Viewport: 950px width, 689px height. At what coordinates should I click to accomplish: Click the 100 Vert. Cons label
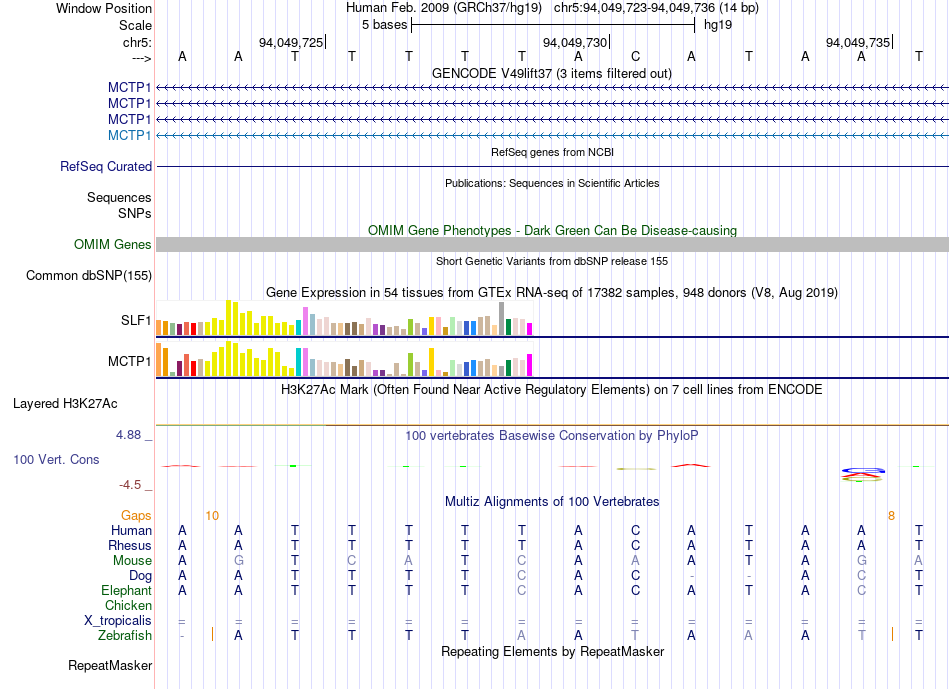click(56, 459)
